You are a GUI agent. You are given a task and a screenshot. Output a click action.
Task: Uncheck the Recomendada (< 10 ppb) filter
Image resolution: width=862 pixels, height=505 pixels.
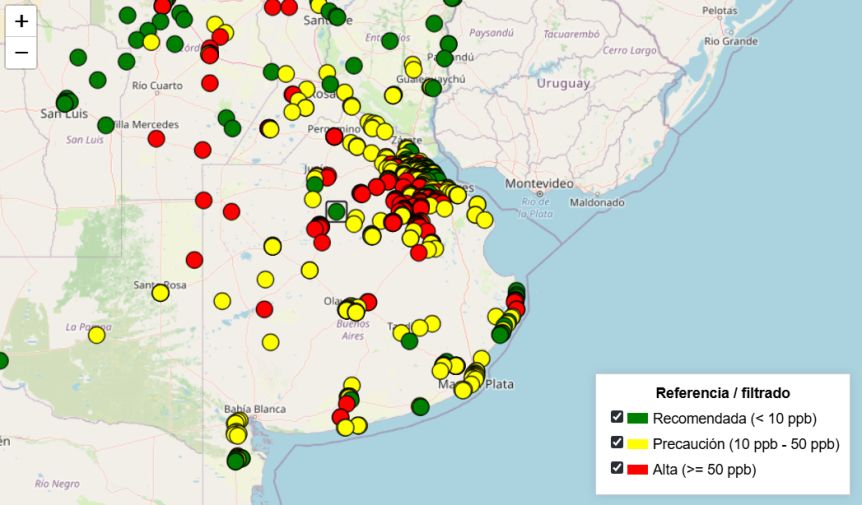coord(617,417)
